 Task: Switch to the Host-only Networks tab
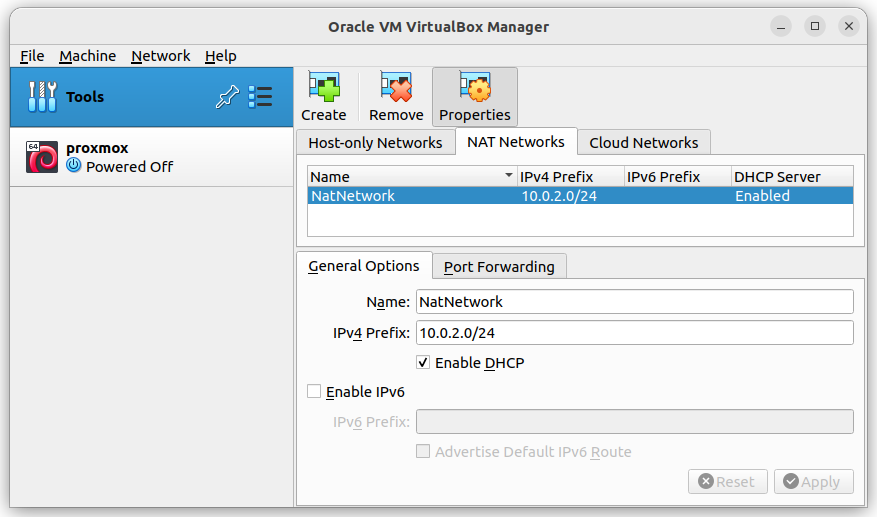[375, 143]
